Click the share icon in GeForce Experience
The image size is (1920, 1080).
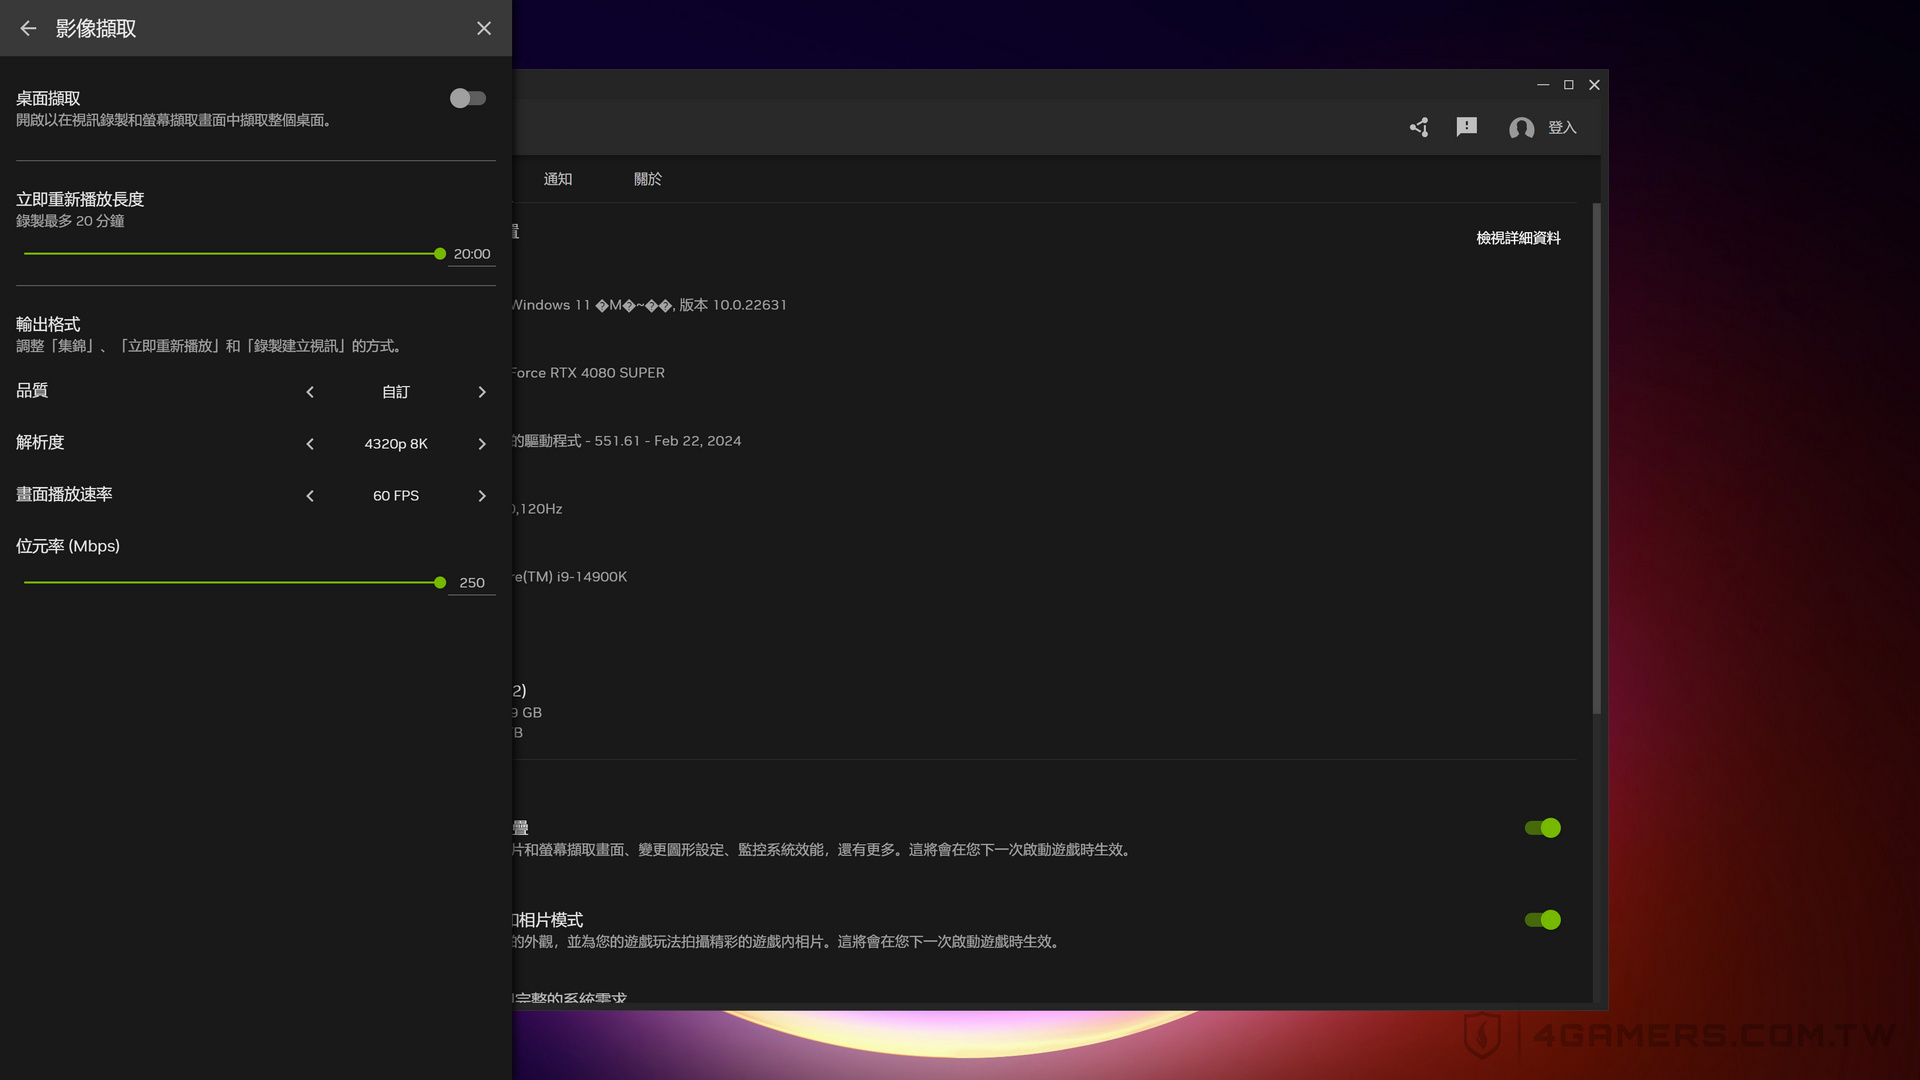click(x=1419, y=127)
